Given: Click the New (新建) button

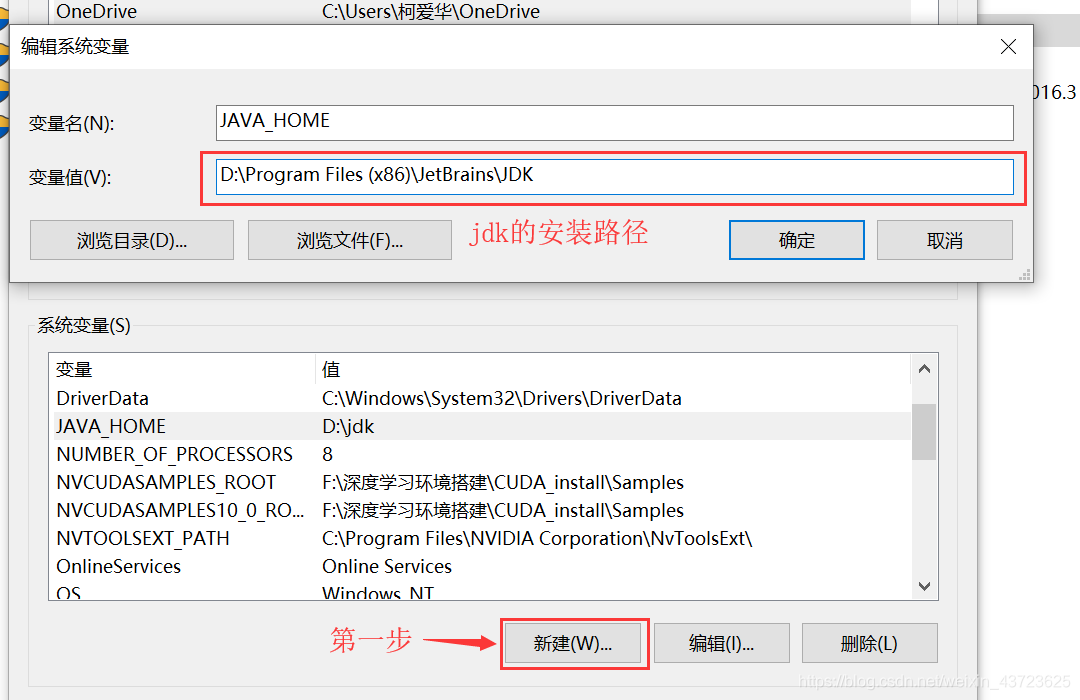Looking at the screenshot, I should point(573,643).
